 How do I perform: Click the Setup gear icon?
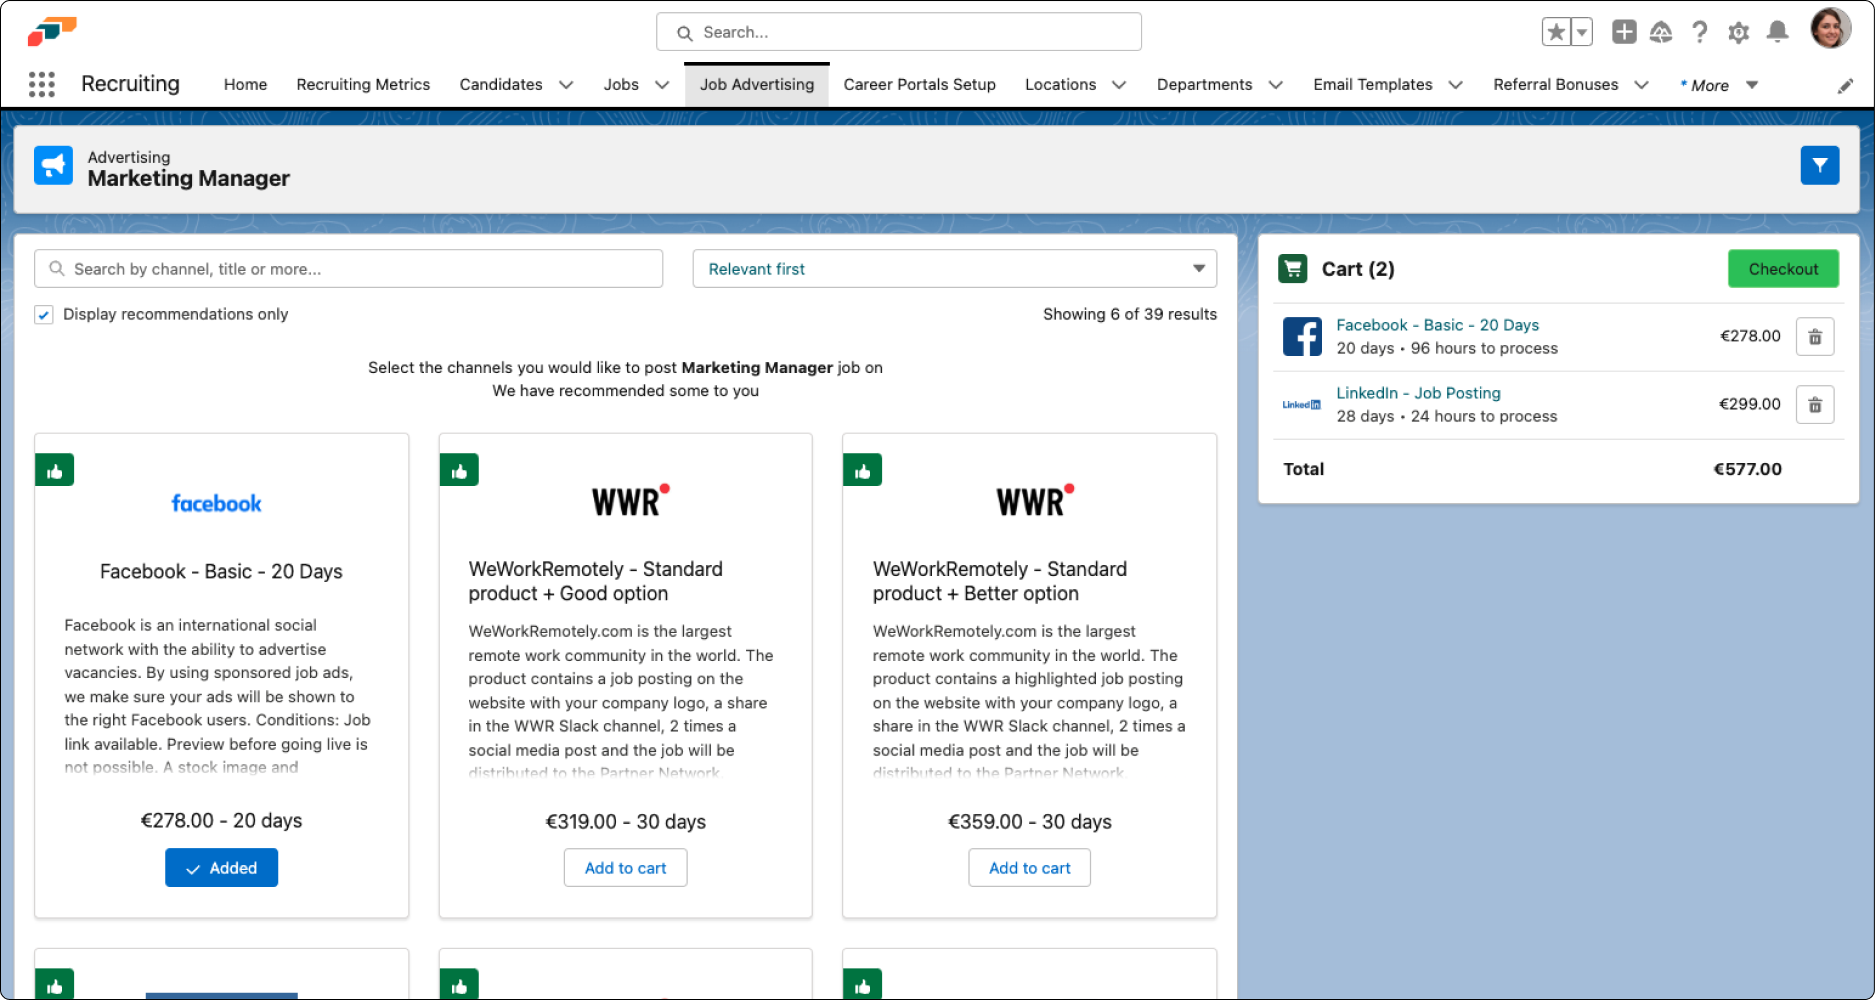click(x=1738, y=32)
